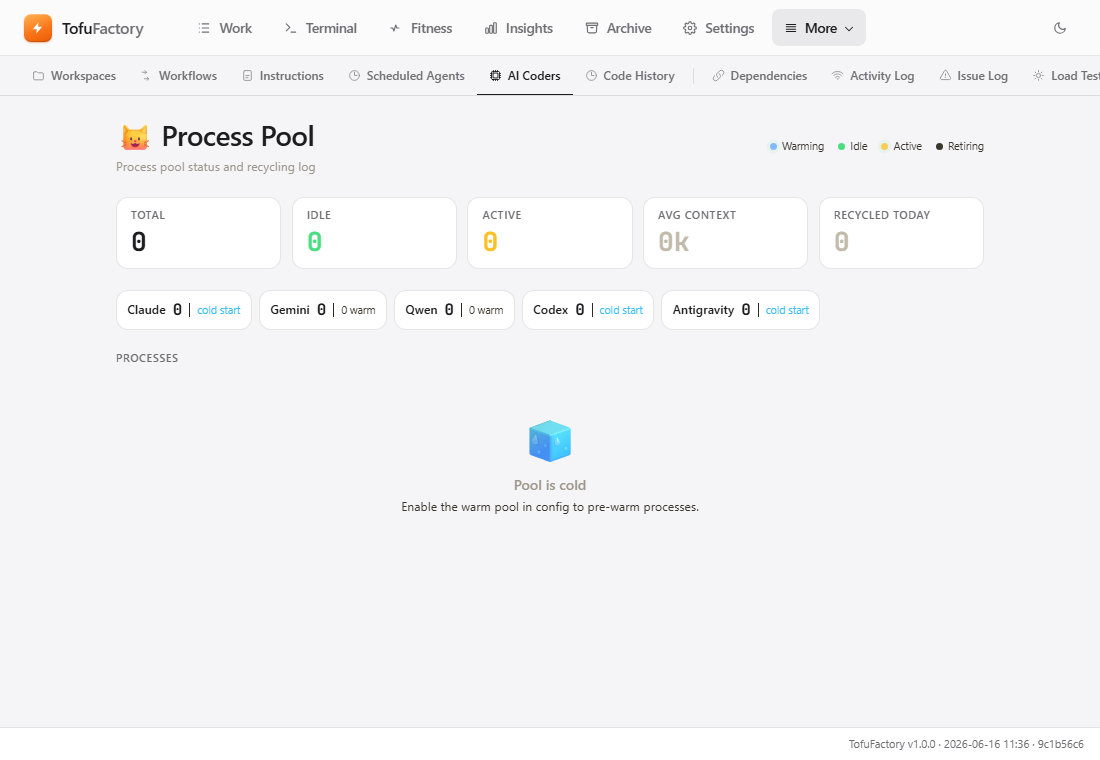Click the PROCESSES section label
1100x760 pixels.
[x=147, y=358]
